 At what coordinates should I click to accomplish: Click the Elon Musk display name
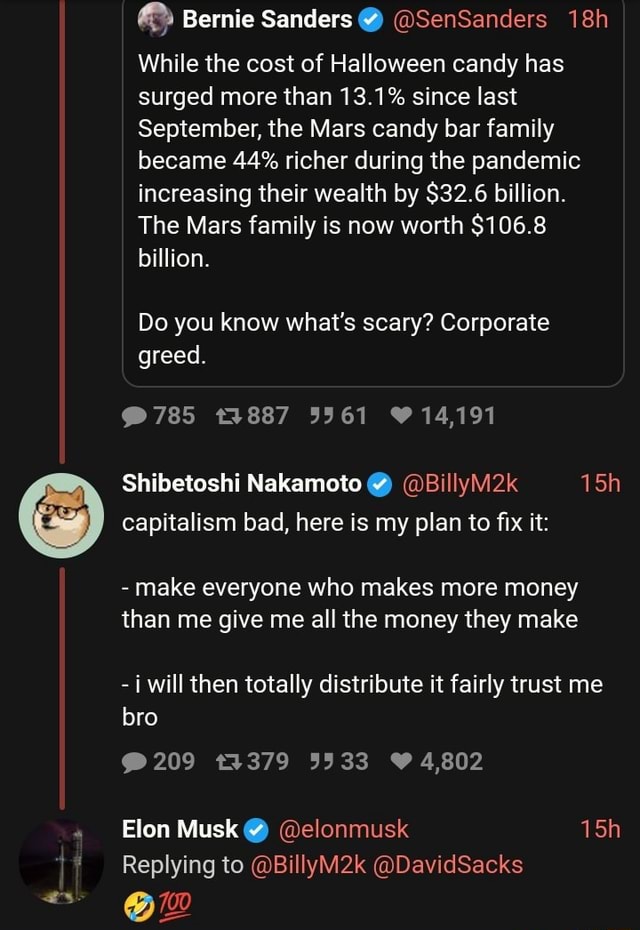179,828
